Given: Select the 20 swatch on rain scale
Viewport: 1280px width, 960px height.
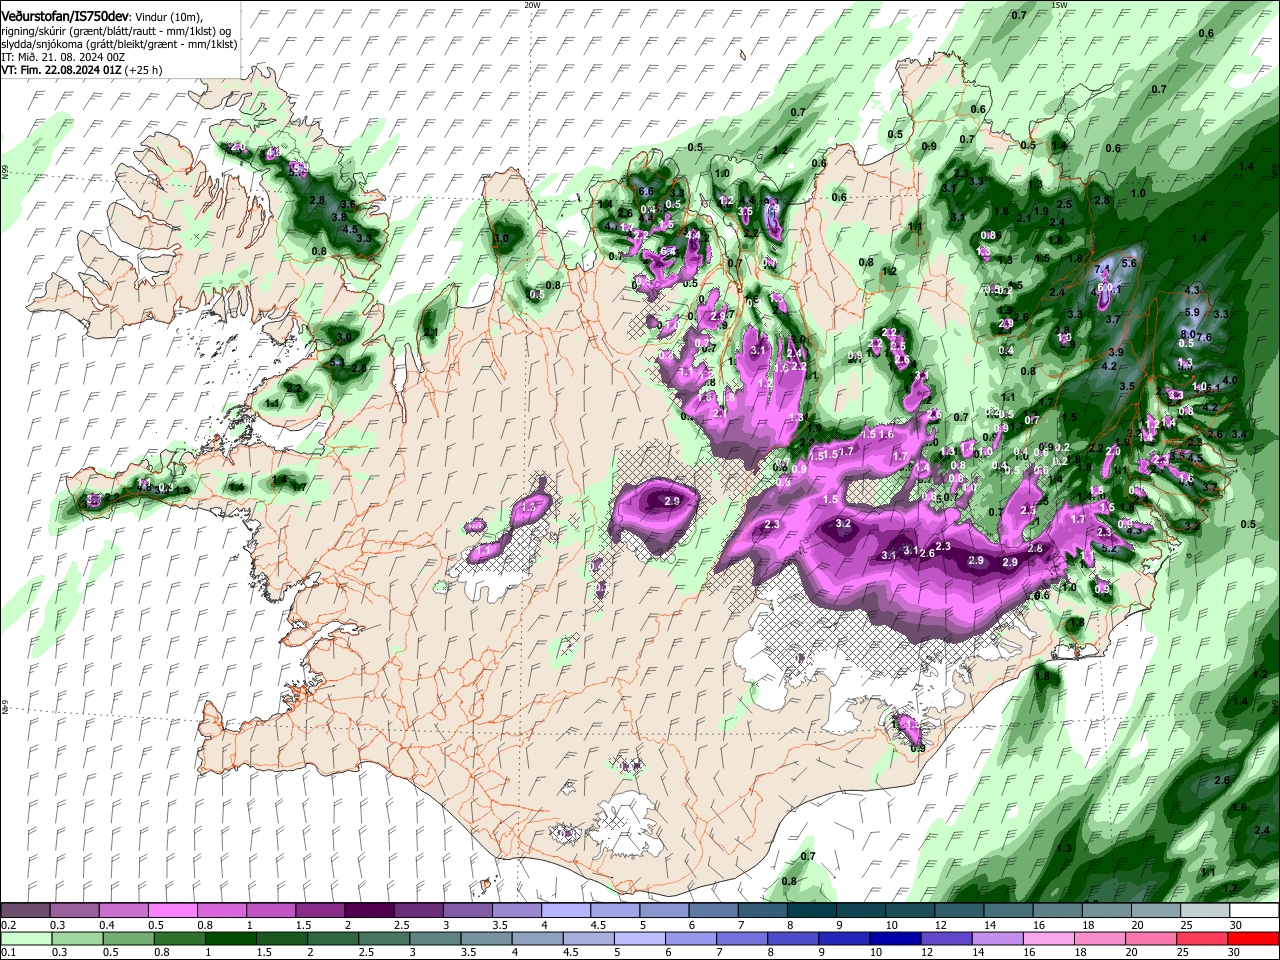Looking at the screenshot, I should (1151, 939).
